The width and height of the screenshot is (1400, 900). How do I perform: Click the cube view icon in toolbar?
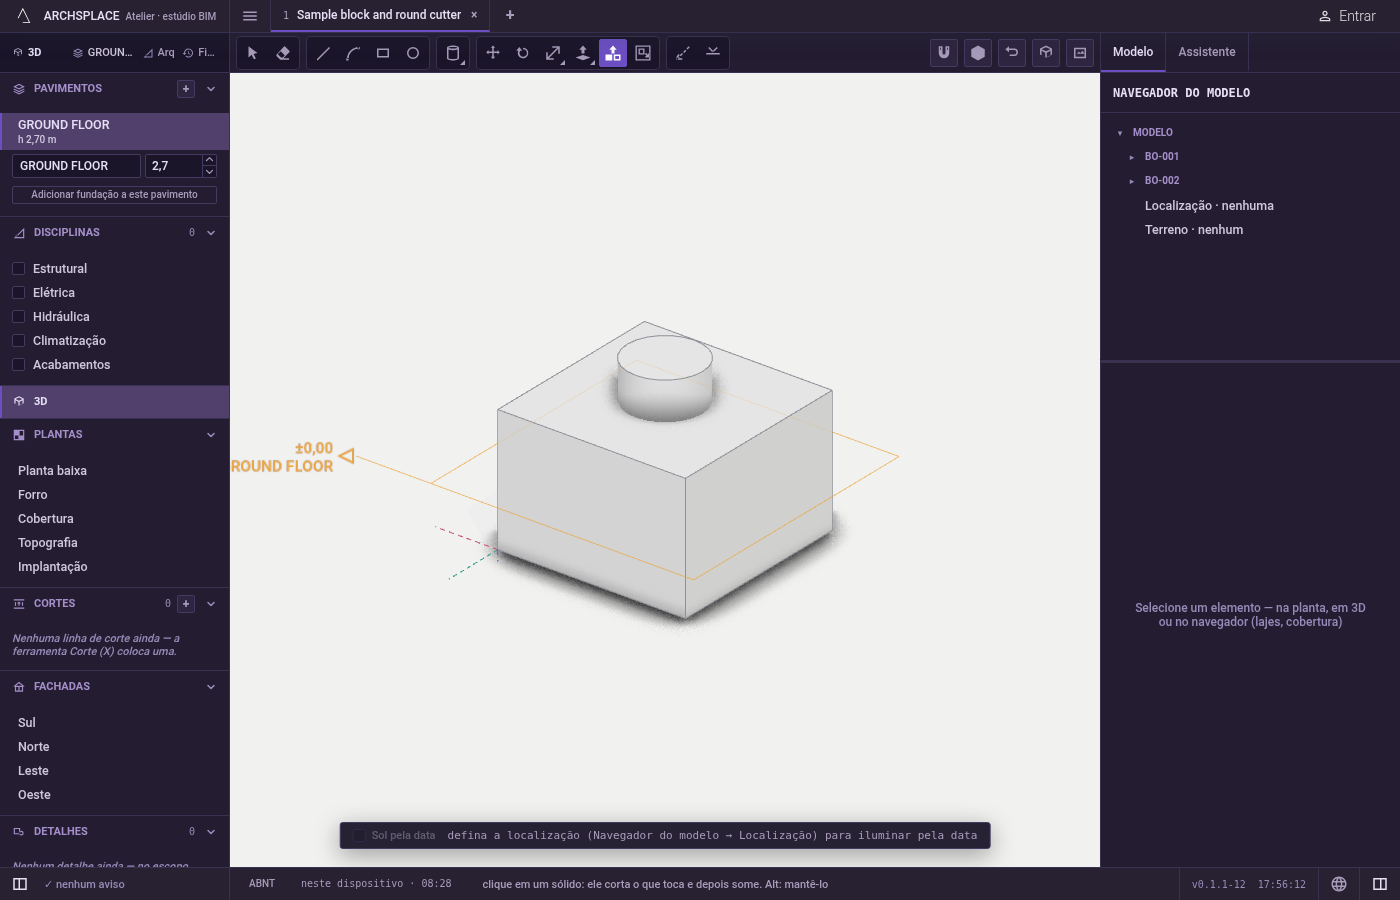pyautogui.click(x=1046, y=53)
